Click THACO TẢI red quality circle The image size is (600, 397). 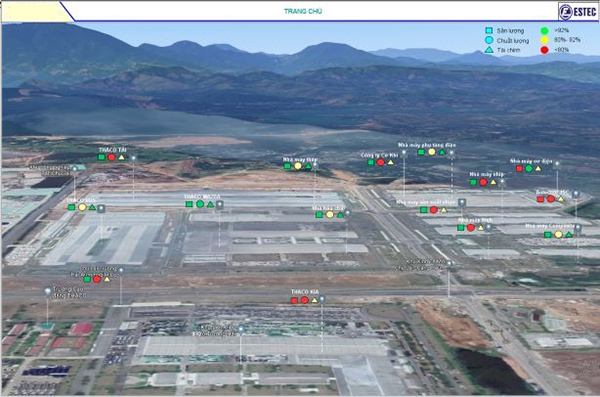click(111, 157)
